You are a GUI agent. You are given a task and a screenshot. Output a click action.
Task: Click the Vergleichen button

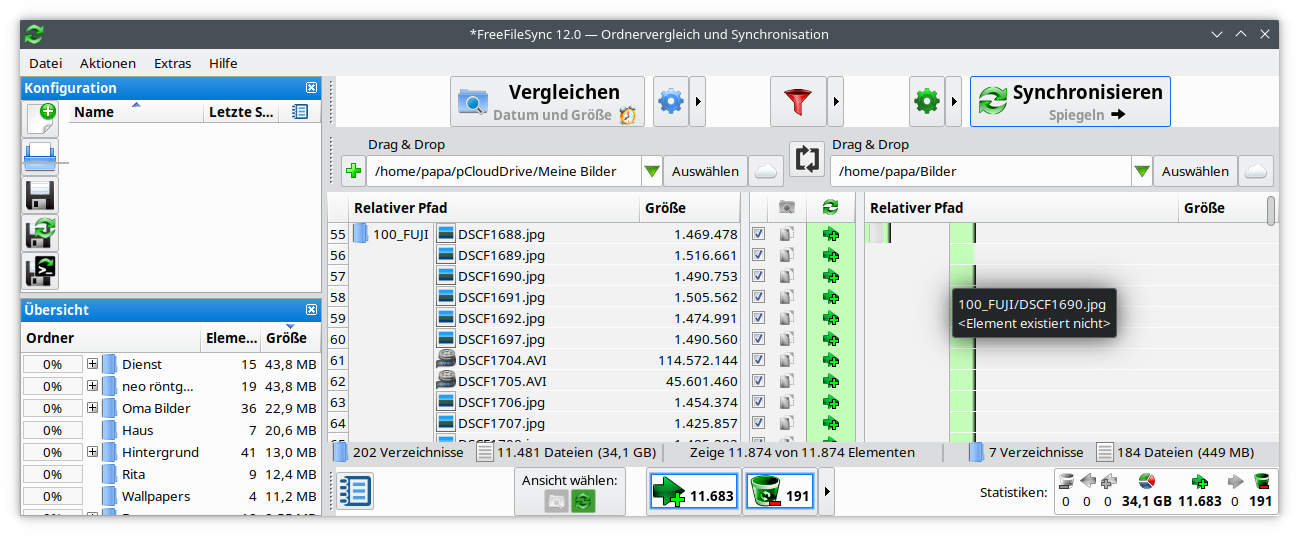point(547,101)
